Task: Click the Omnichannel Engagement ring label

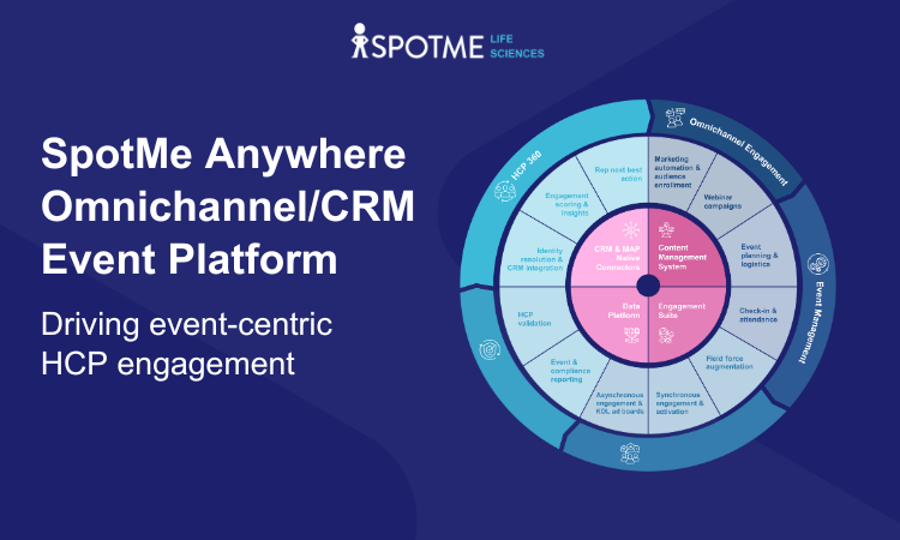Action: [x=739, y=151]
